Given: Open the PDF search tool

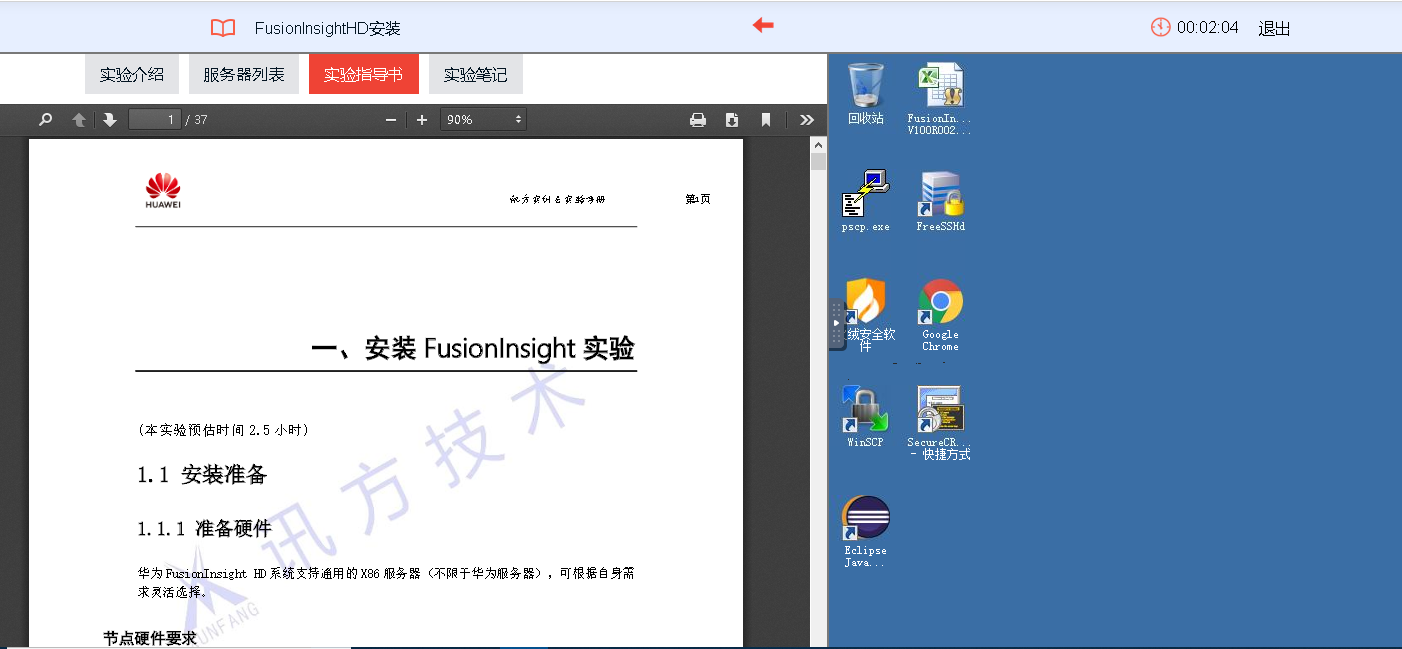Looking at the screenshot, I should point(44,119).
